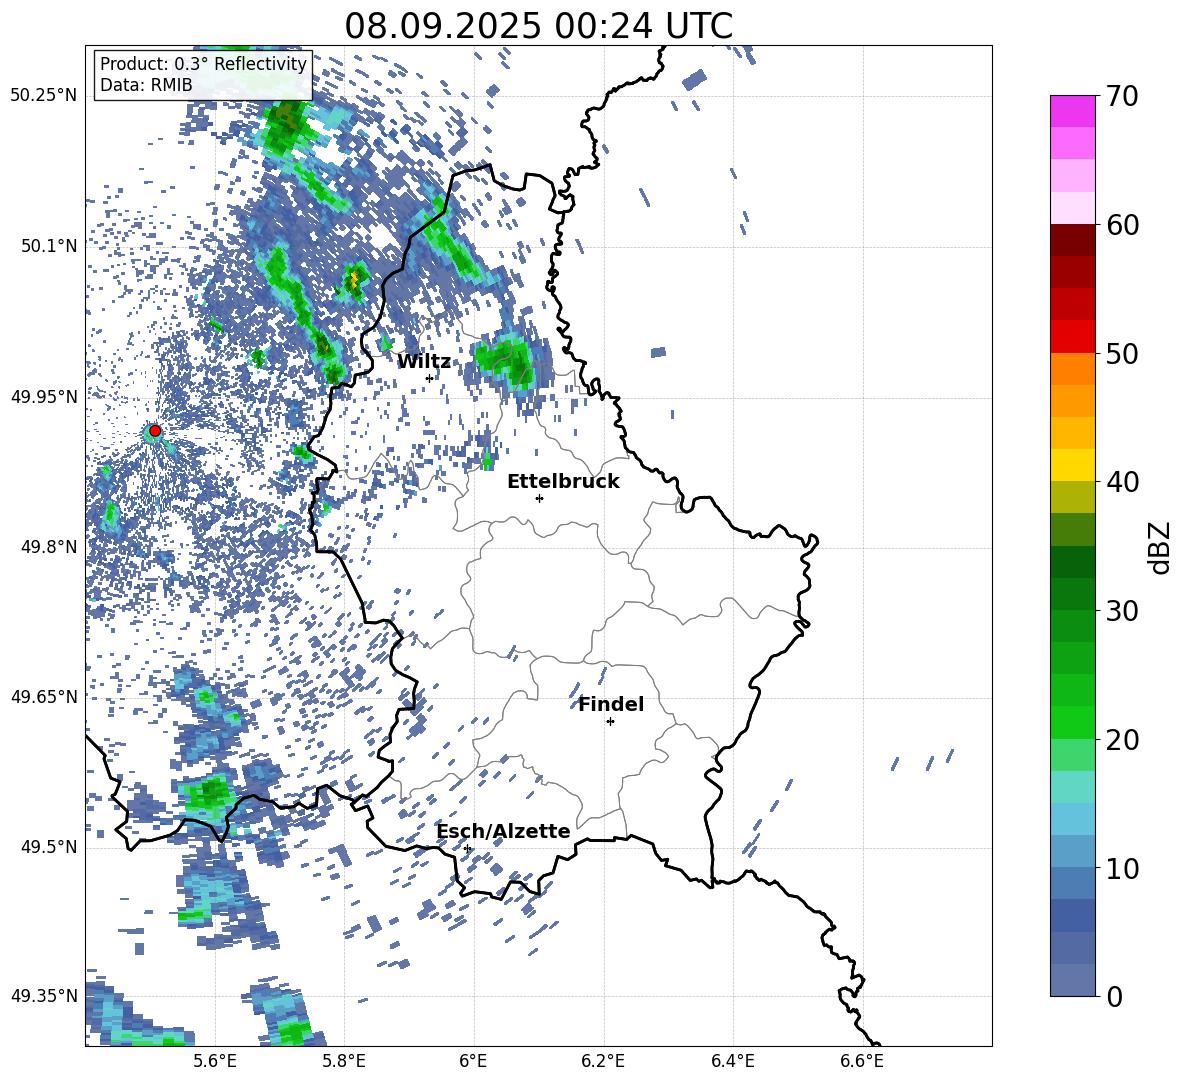
Task: Click the colorbar tick label 10
Action: coord(1122,868)
